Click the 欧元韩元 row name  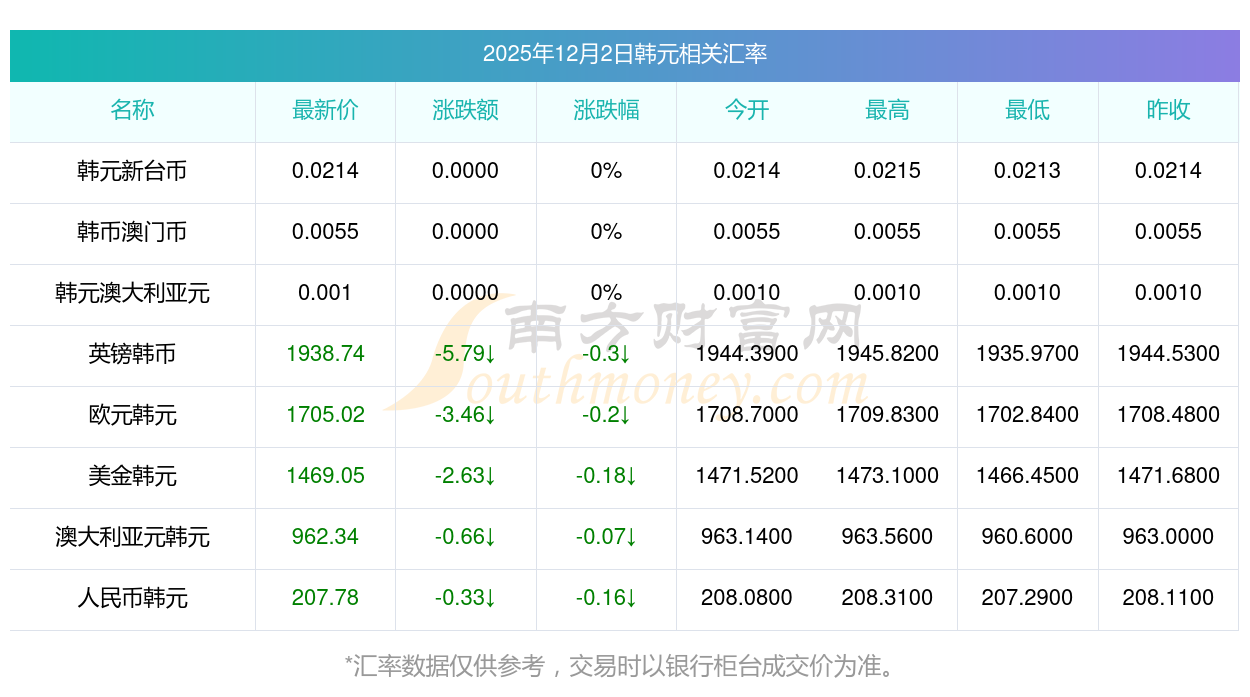[x=133, y=415]
